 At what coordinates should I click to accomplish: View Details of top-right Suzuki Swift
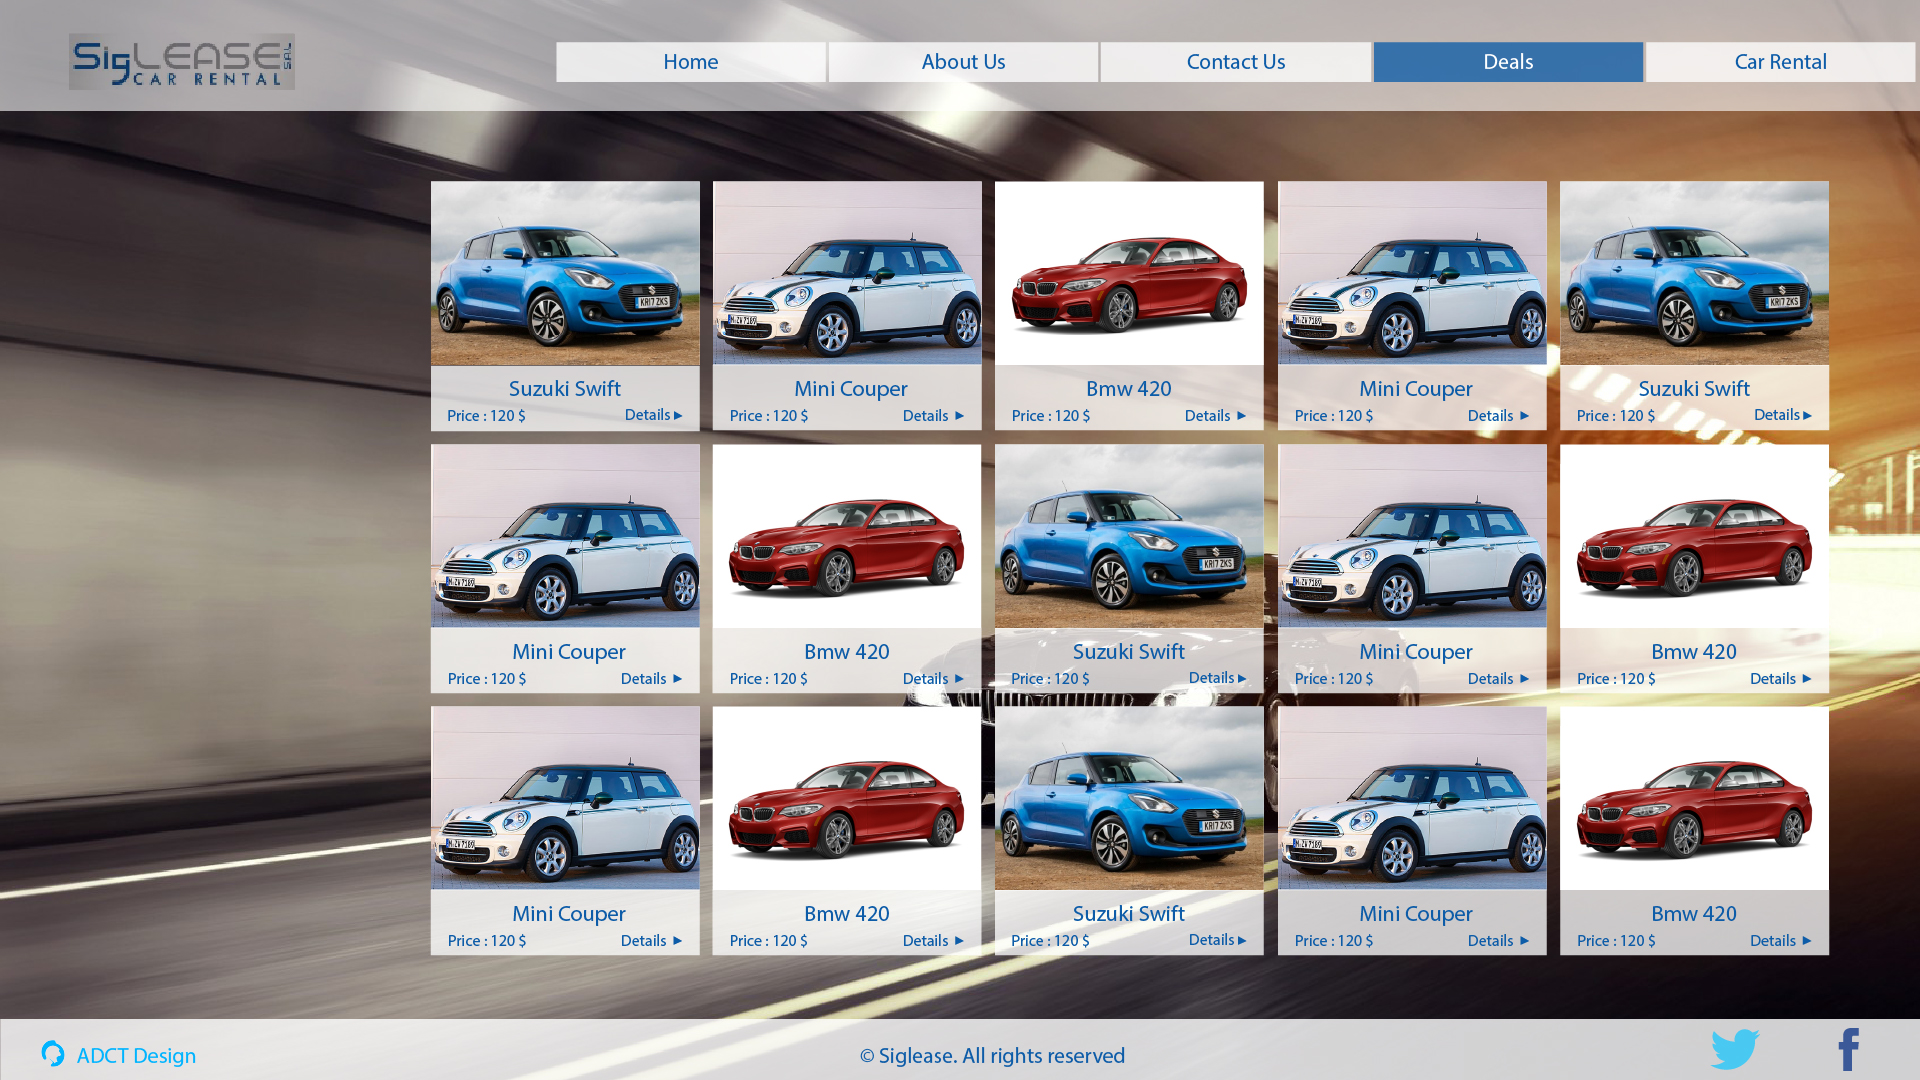pos(1782,415)
